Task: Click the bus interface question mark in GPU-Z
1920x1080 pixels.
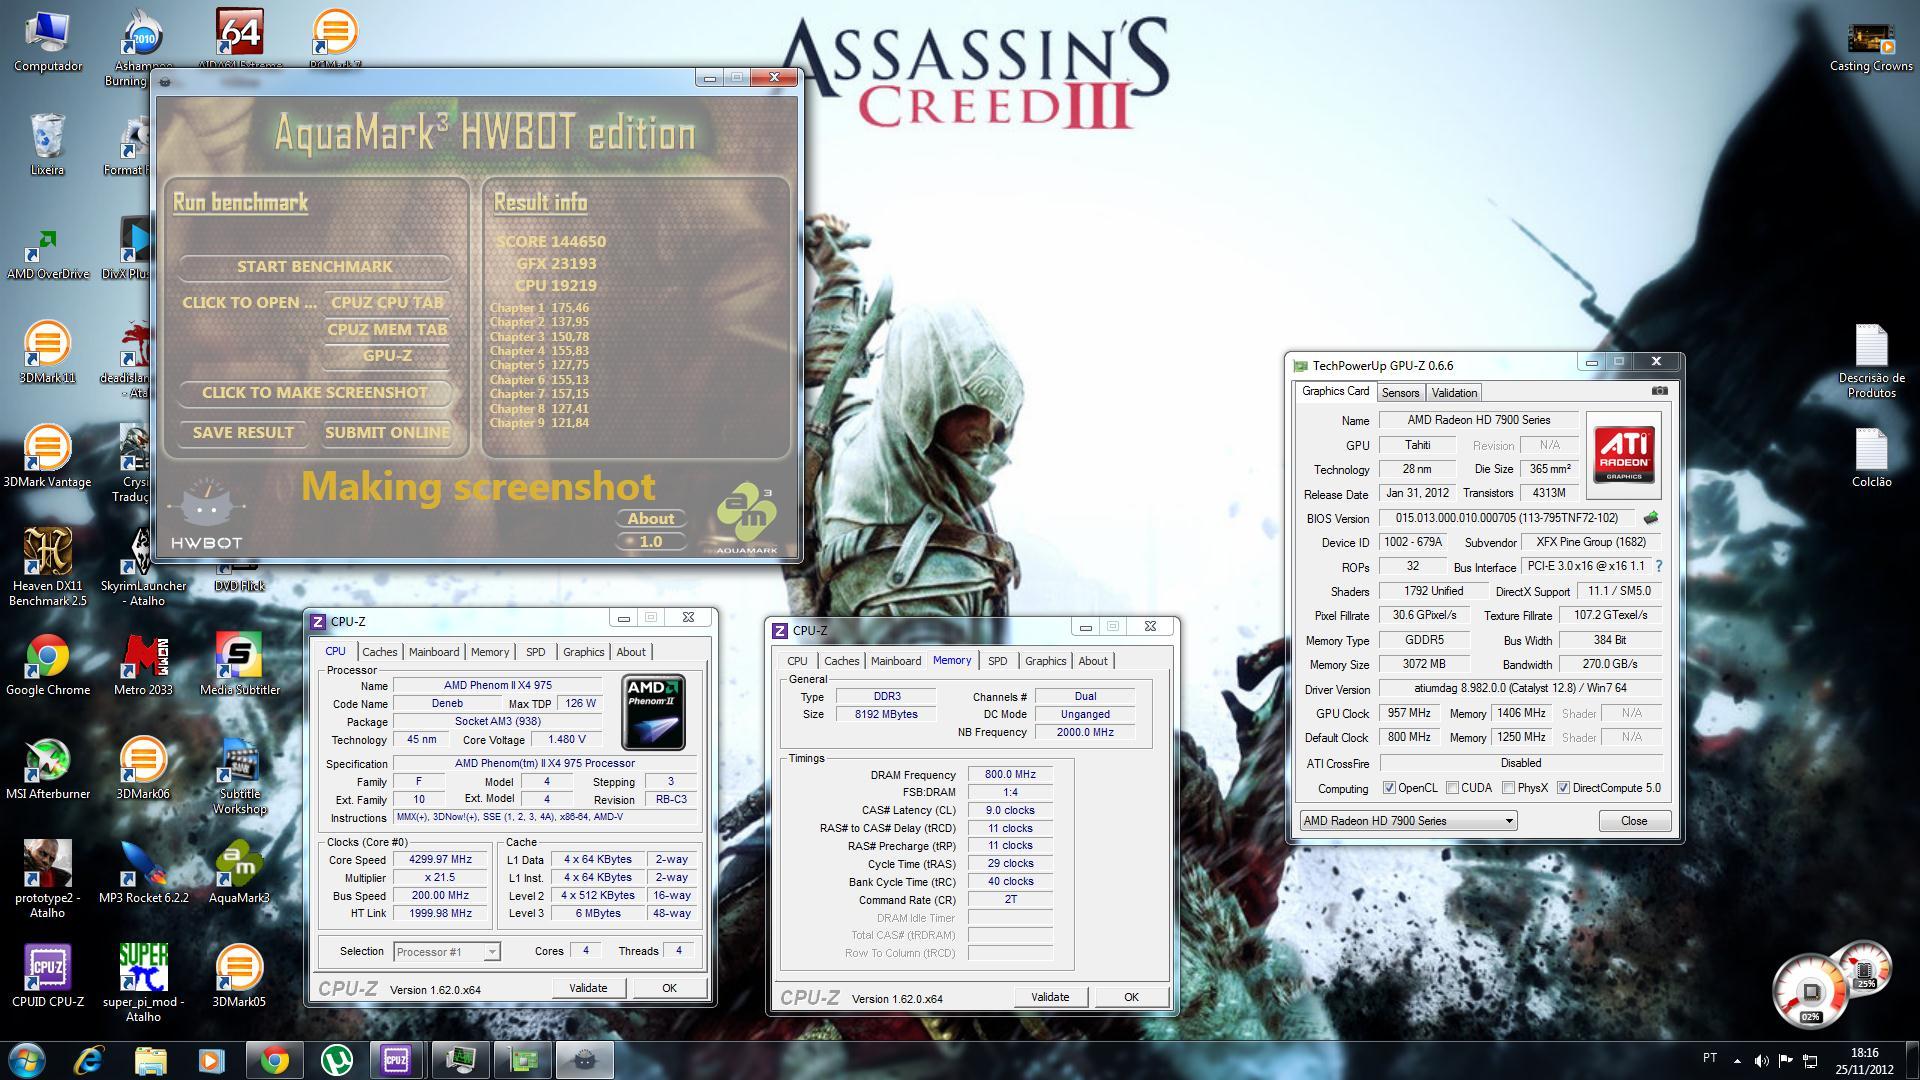Action: [1658, 566]
